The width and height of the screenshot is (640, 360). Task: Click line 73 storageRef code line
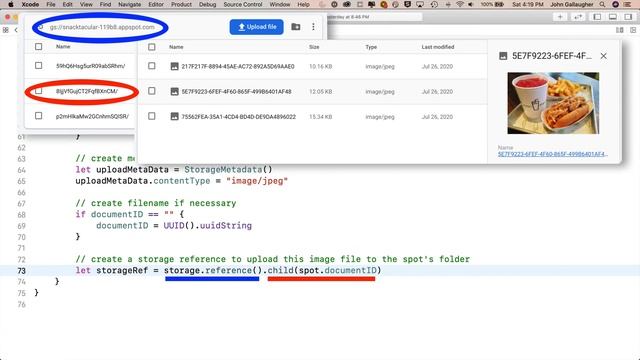[x=228, y=271]
